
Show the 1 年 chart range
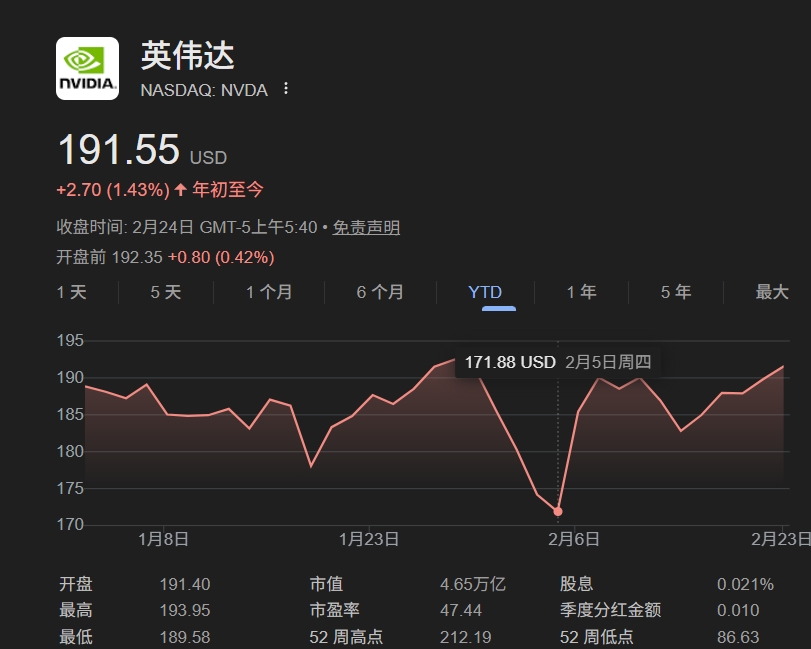[x=581, y=292]
